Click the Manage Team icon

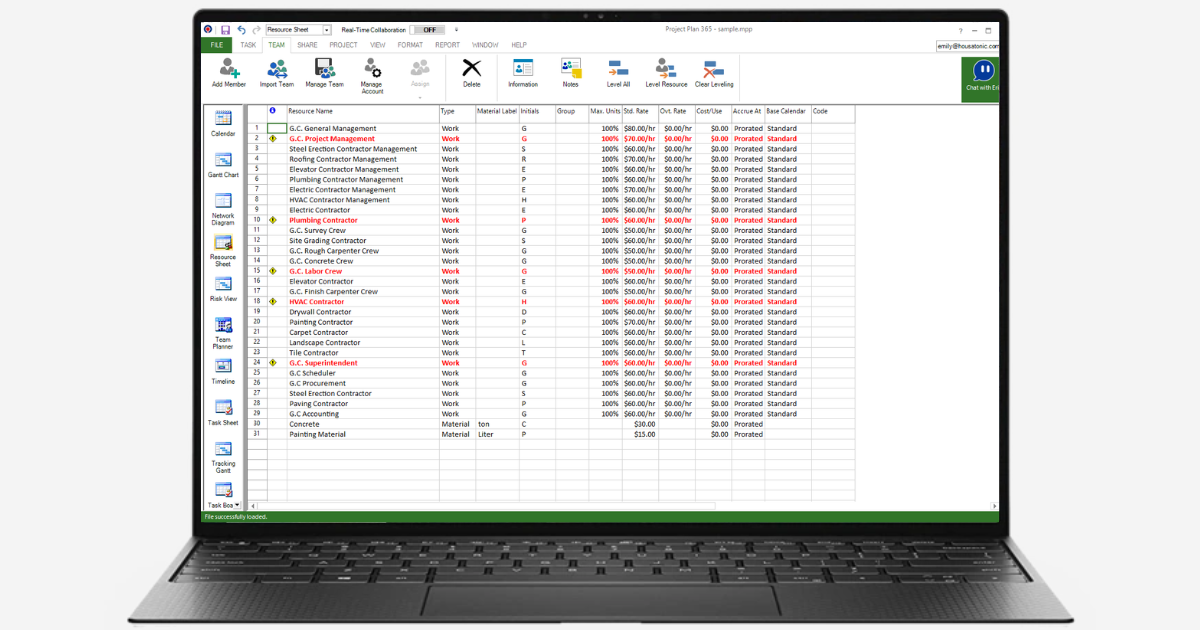324,68
